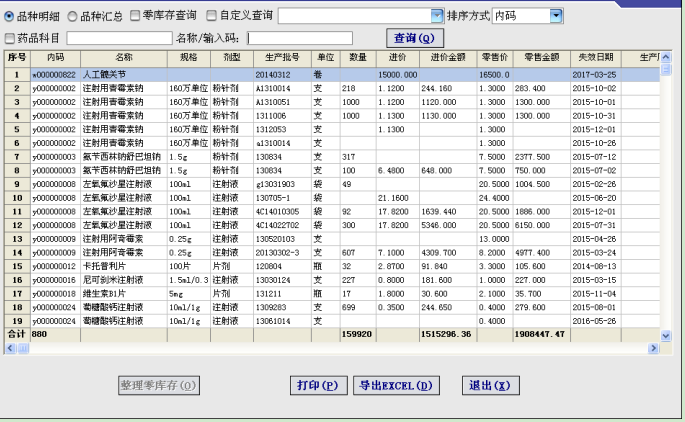Expand the 排序方式 sort order dropdown

(x=556, y=16)
